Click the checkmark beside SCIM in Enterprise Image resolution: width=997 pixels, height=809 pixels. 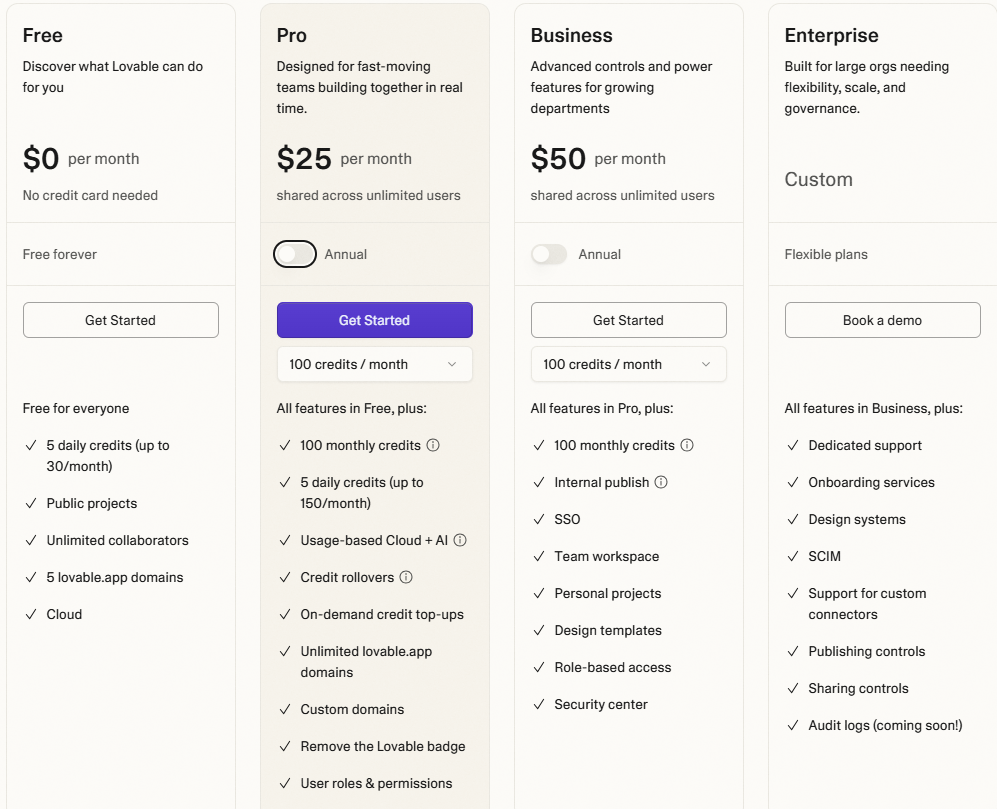tap(793, 556)
